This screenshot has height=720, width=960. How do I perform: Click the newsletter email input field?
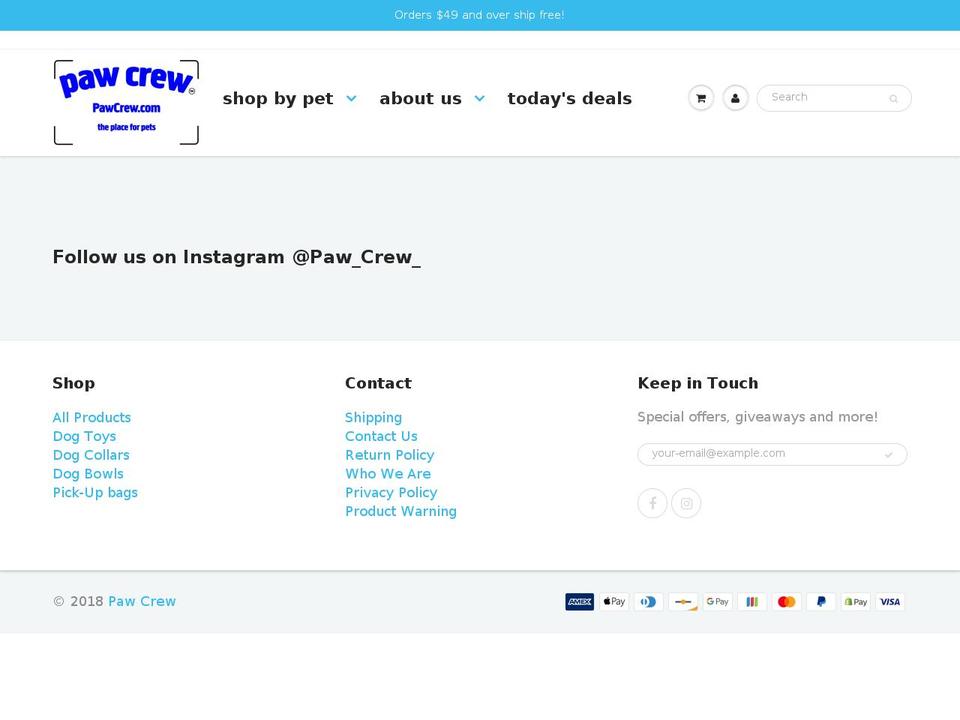772,454
